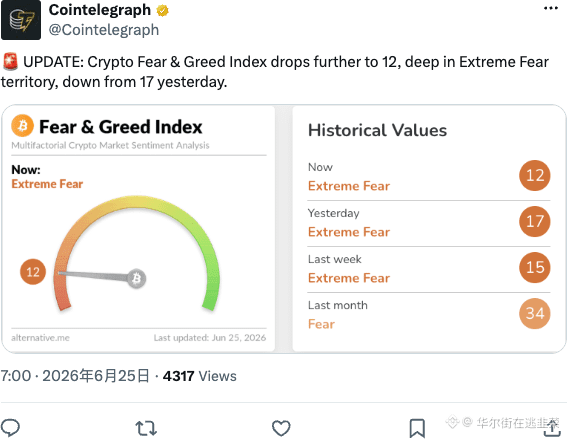Click the post timestamp 7:00 2026年6月25日

75,376
